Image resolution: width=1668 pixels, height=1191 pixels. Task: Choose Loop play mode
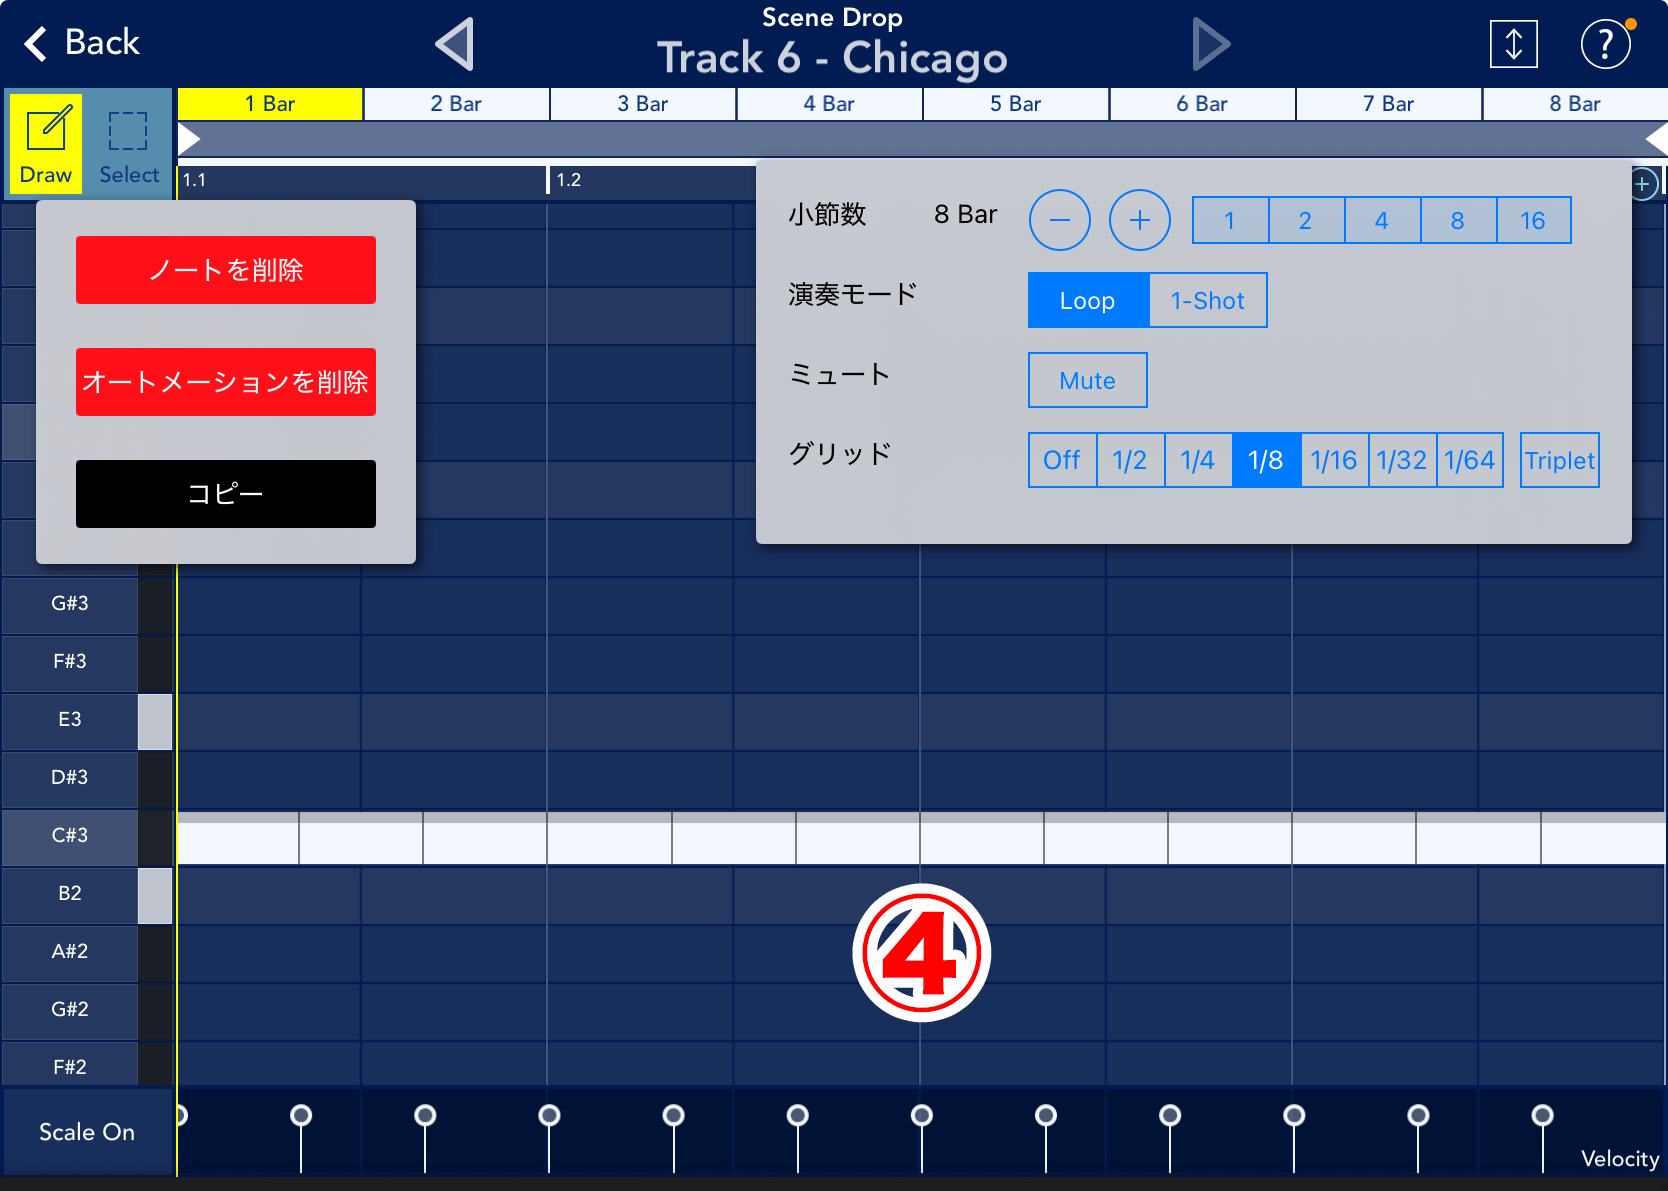pyautogui.click(x=1088, y=300)
